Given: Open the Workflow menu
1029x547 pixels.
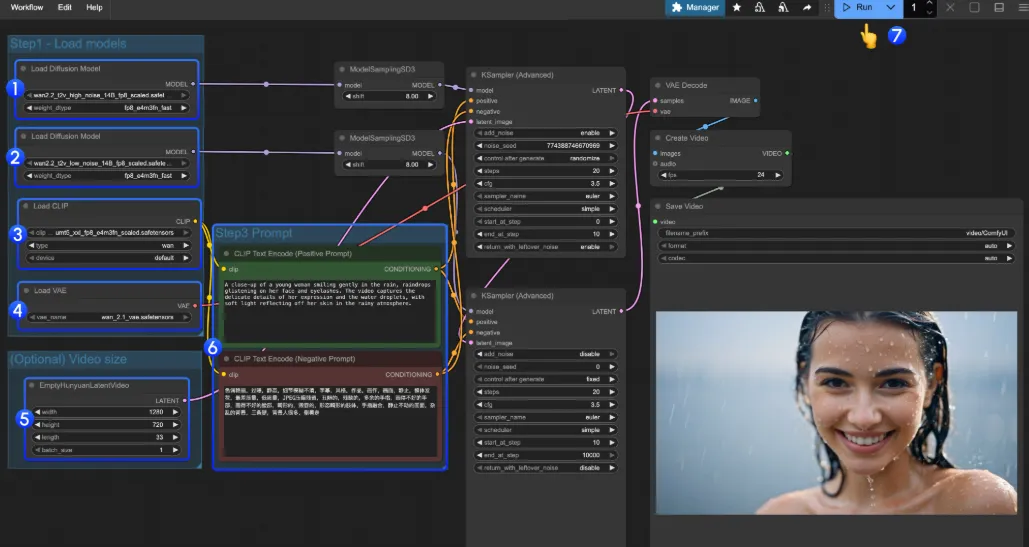Looking at the screenshot, I should (27, 7).
